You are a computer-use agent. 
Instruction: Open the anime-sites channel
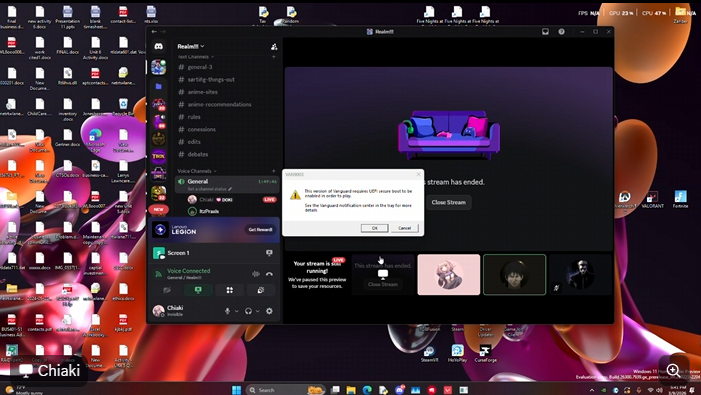(227, 92)
